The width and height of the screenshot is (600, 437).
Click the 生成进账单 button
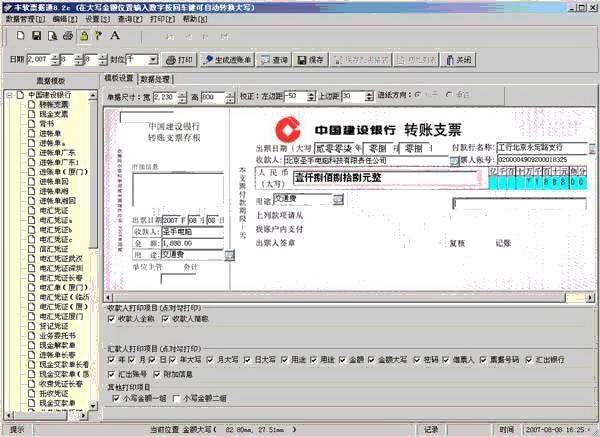click(227, 60)
